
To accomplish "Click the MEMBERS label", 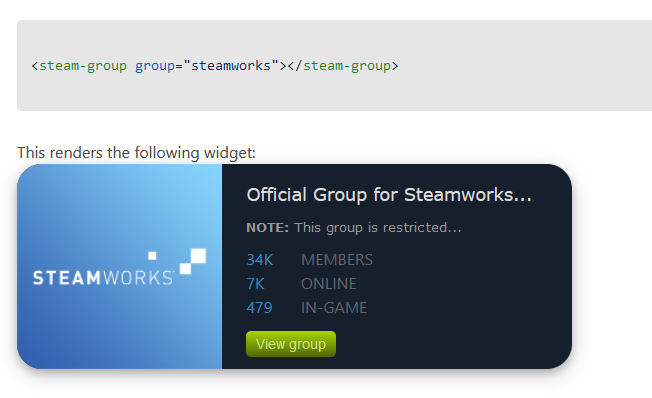I will tap(337, 260).
